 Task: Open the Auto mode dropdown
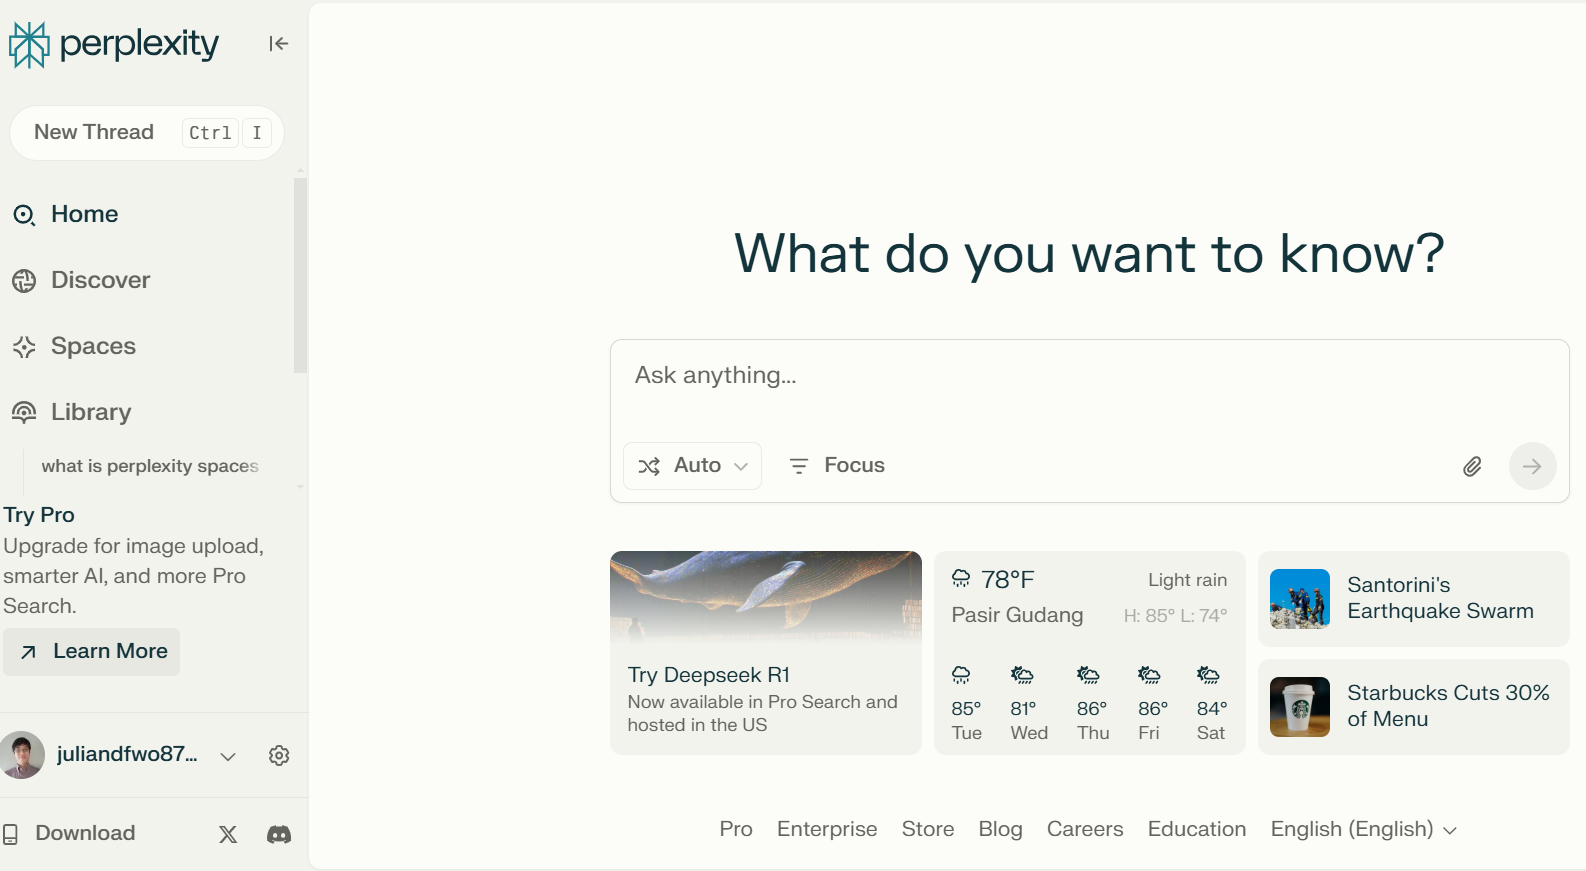pos(692,466)
